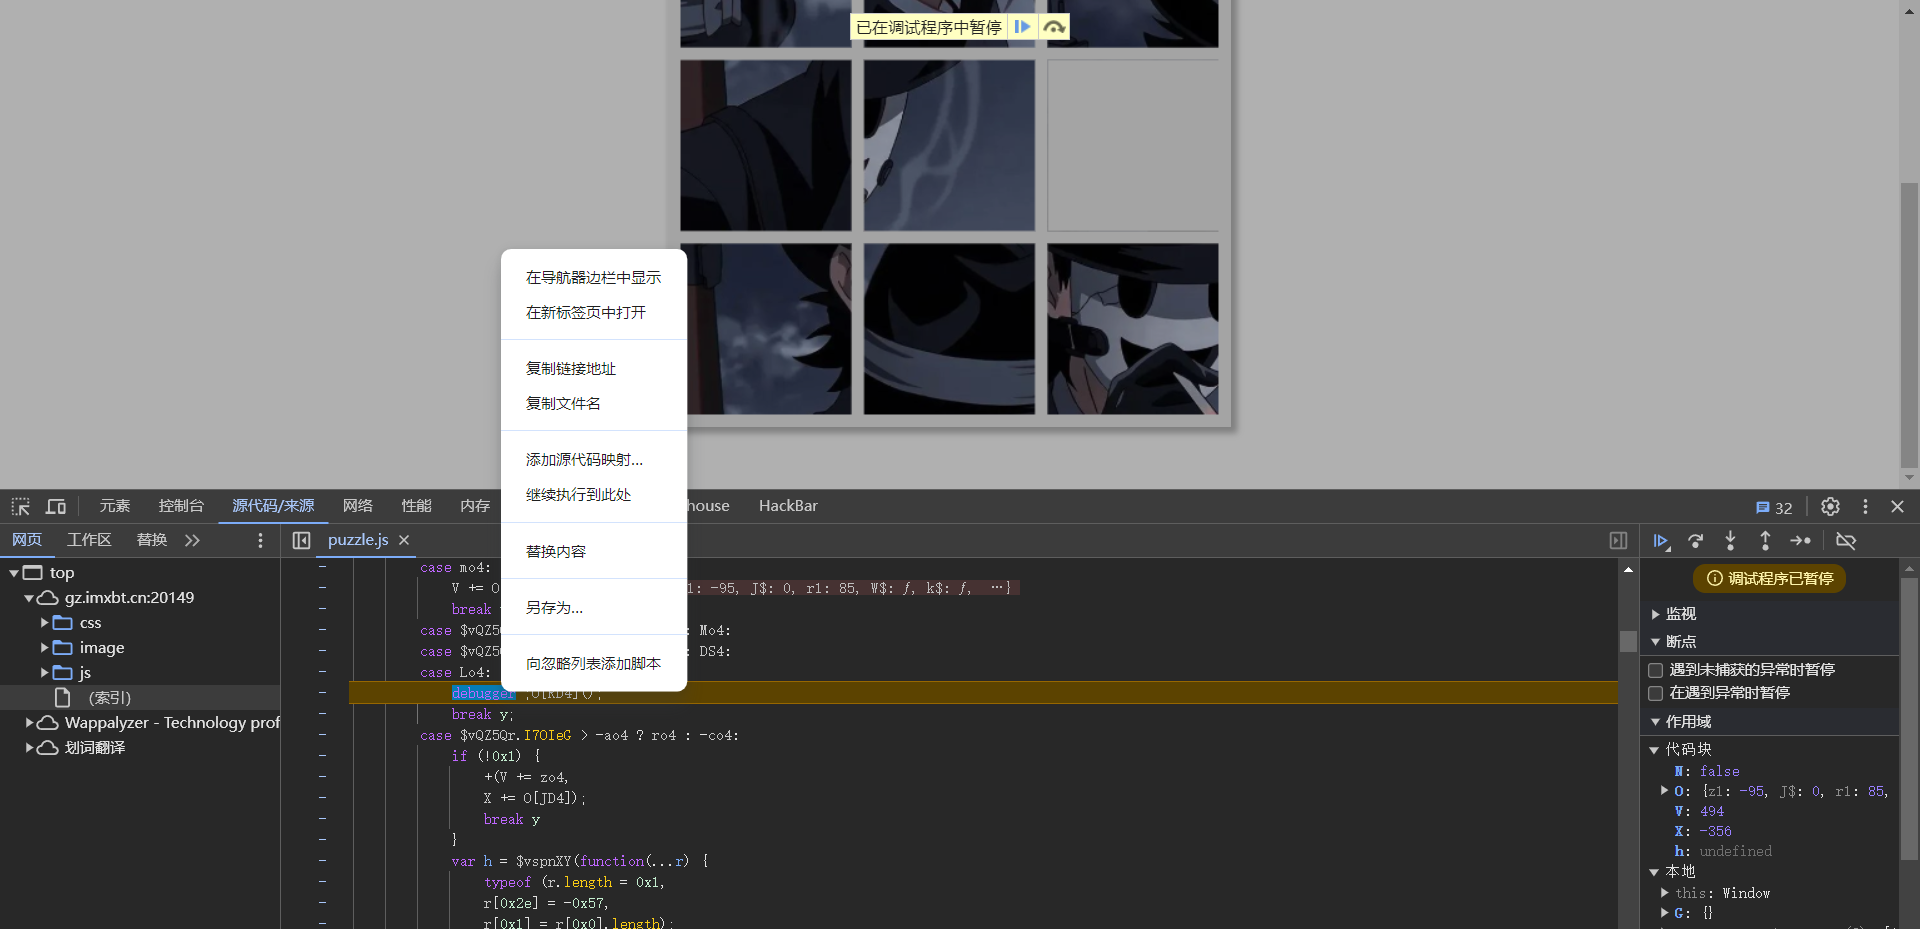Click the step out of function icon
1920x929 pixels.
coord(1765,541)
